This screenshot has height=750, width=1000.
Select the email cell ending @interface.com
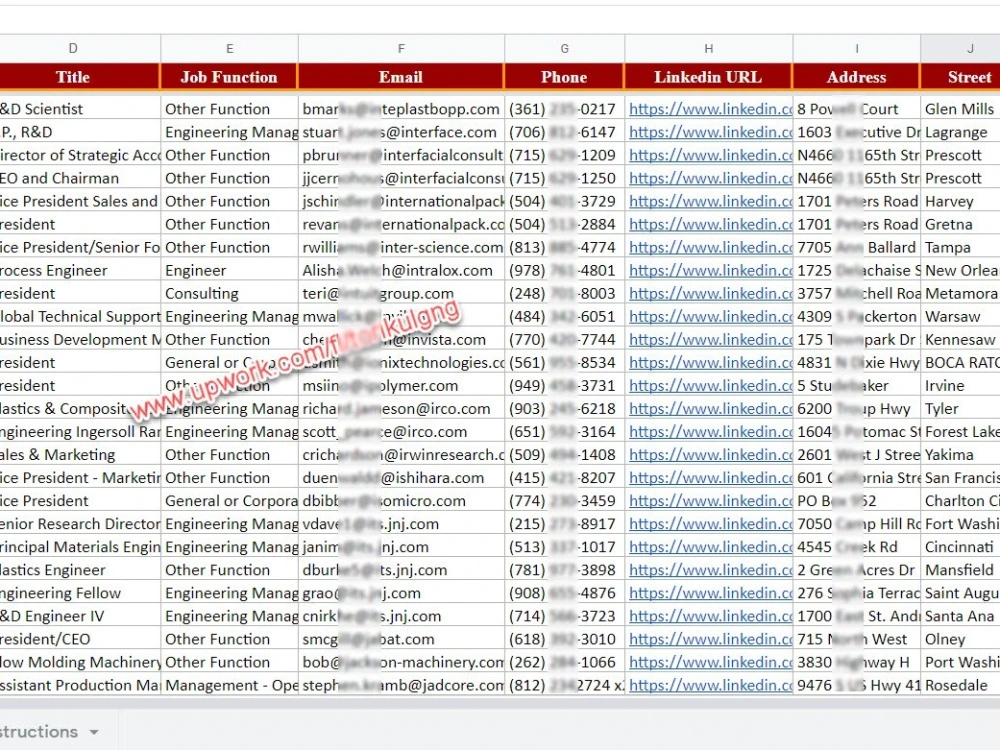pos(401,132)
